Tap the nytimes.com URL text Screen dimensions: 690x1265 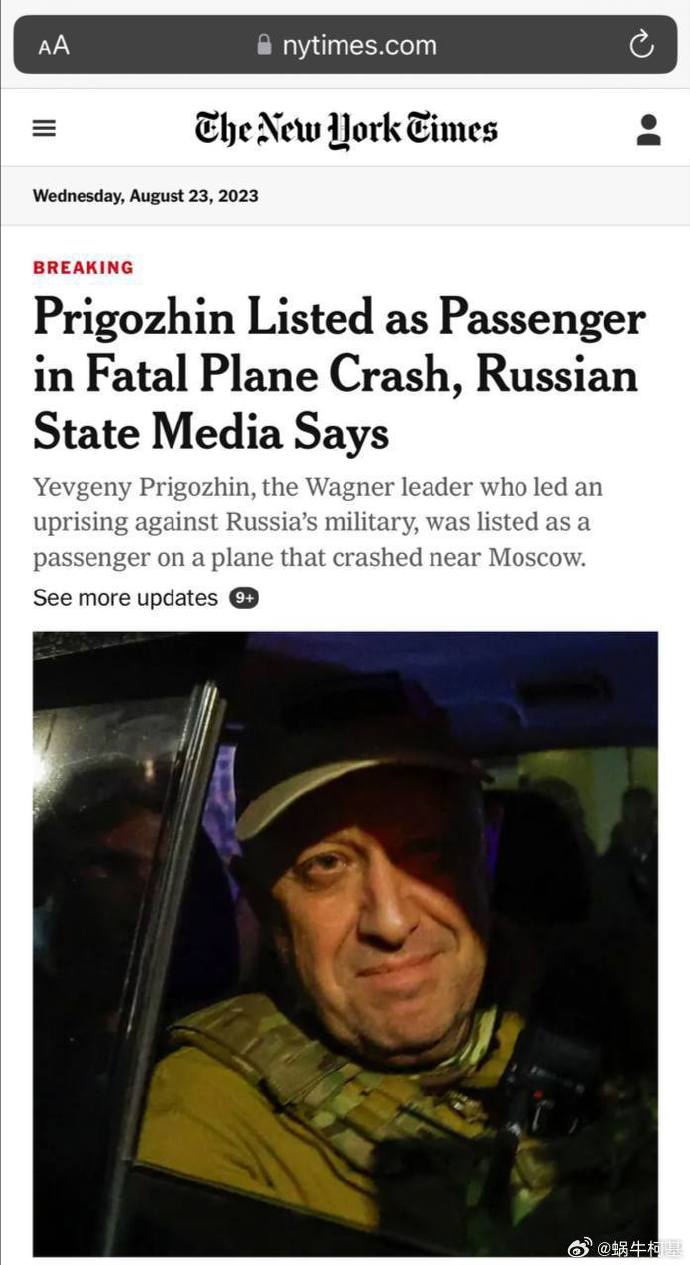pyautogui.click(x=359, y=46)
